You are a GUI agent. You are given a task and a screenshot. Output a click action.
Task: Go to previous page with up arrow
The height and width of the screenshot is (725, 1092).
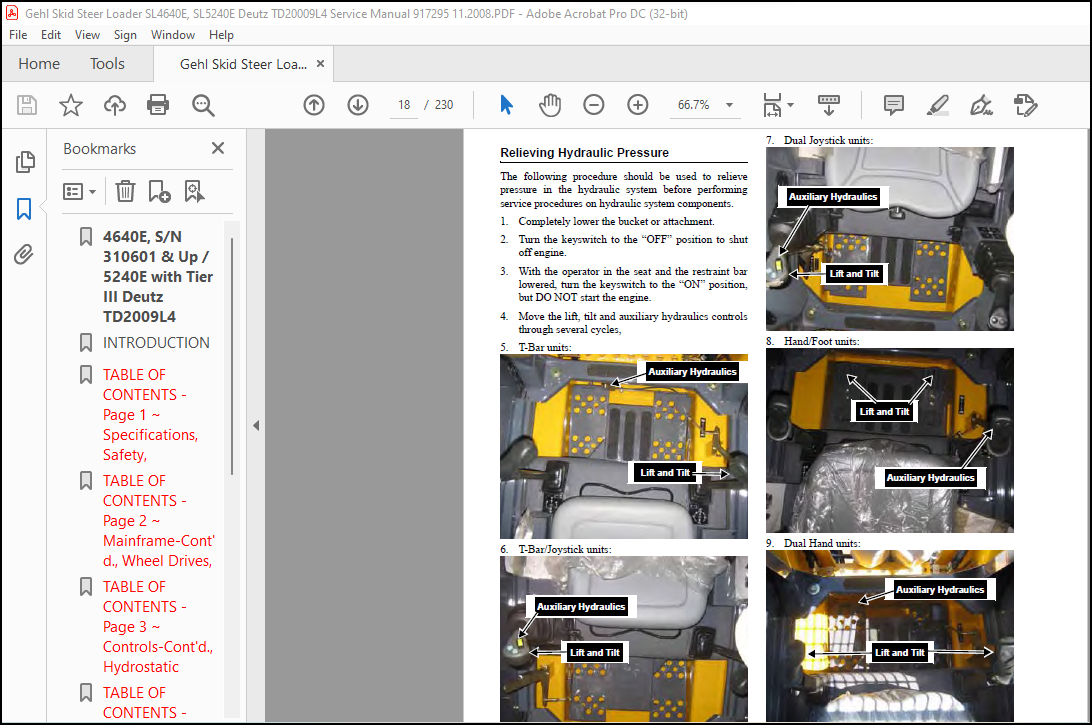[314, 105]
